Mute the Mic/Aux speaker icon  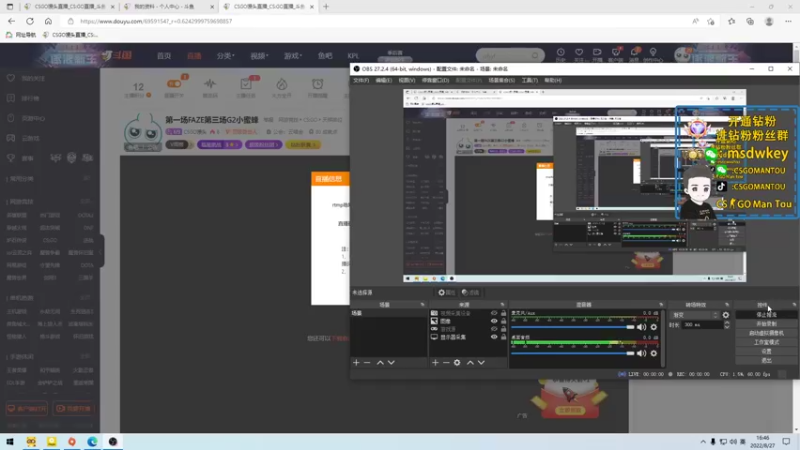pos(641,327)
